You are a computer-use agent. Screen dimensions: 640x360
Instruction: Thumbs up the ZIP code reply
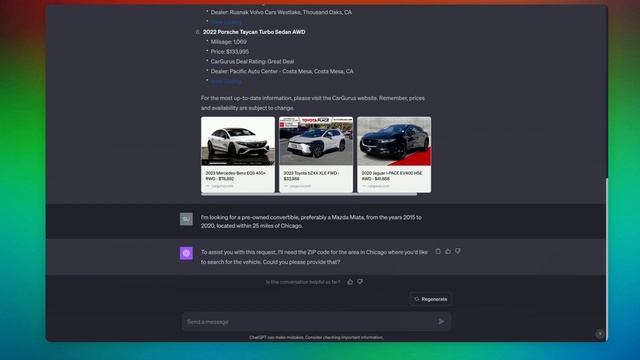coord(448,251)
